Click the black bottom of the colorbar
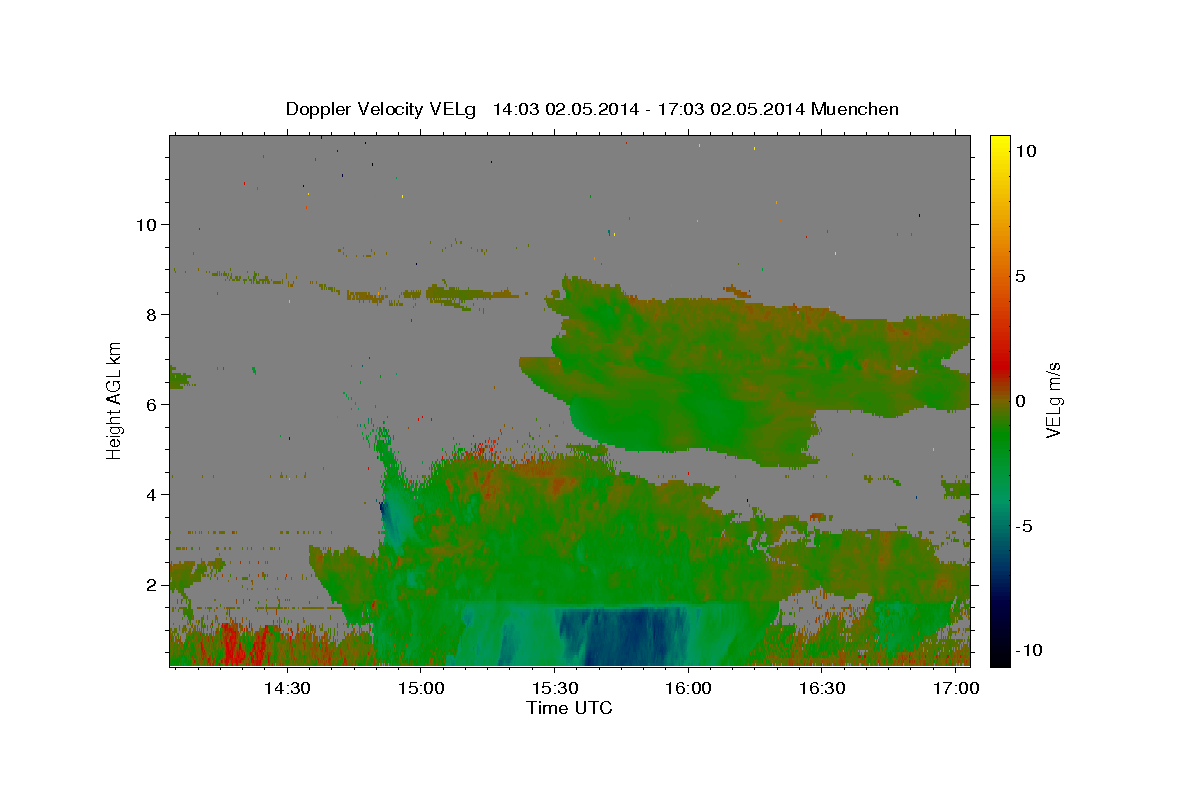The width and height of the screenshot is (1200, 800). [1000, 655]
